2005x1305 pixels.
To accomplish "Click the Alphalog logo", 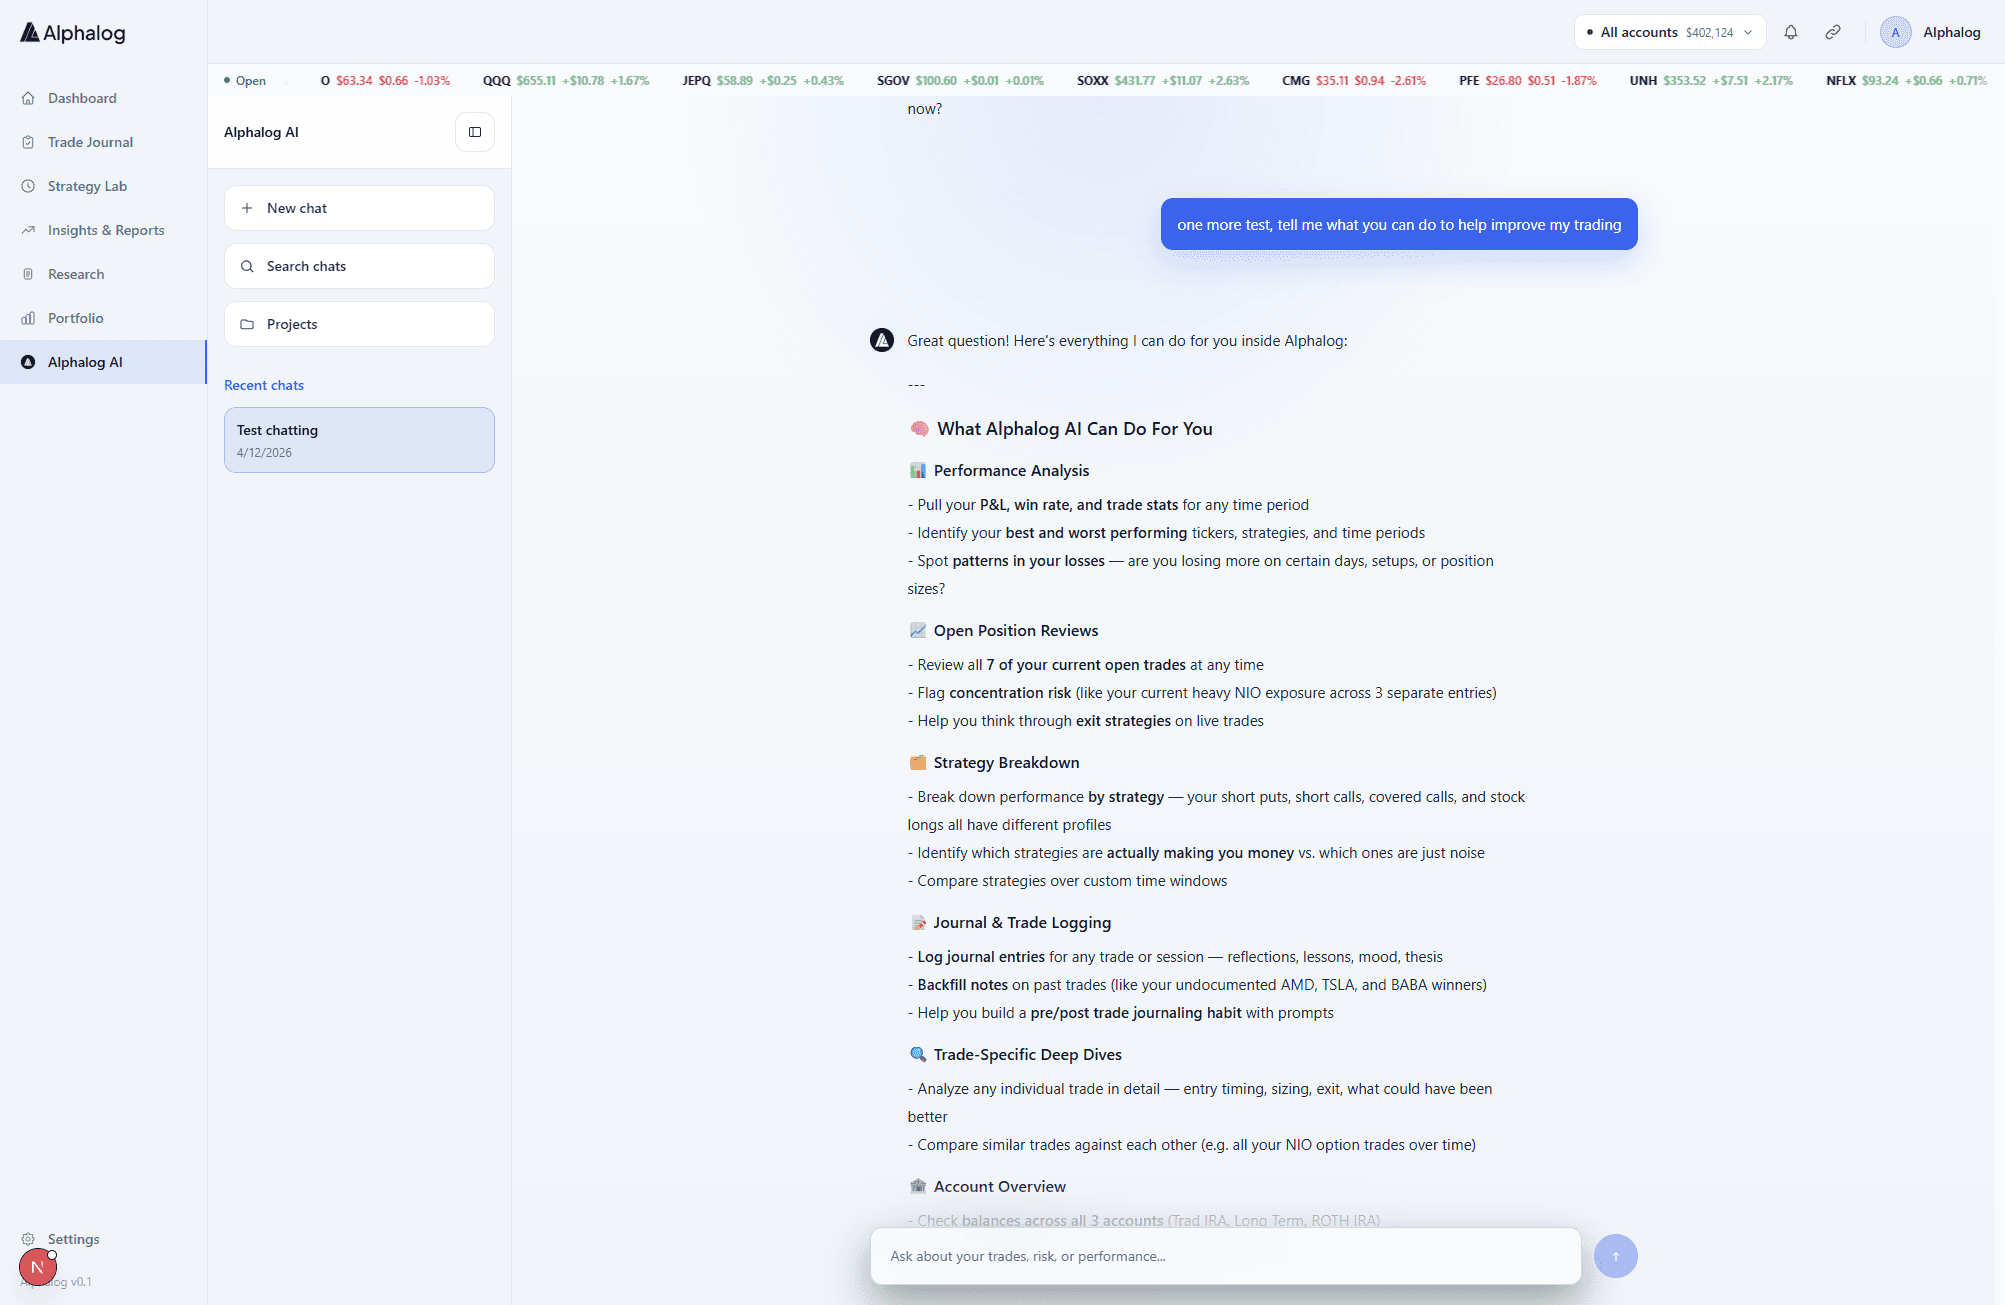I will pyautogui.click(x=73, y=33).
